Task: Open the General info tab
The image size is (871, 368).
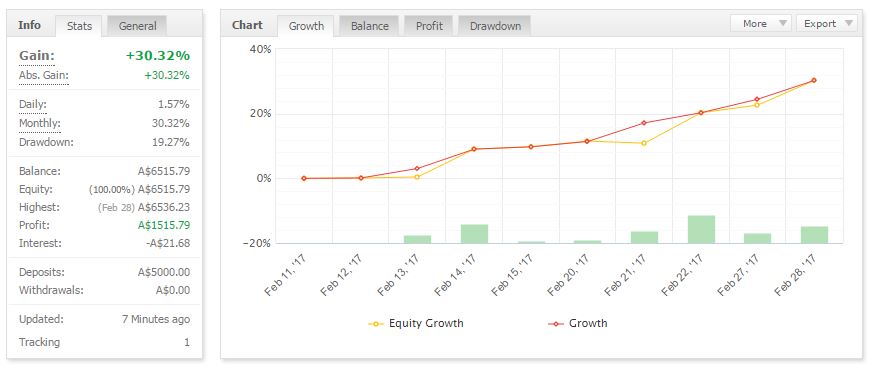Action: click(137, 26)
